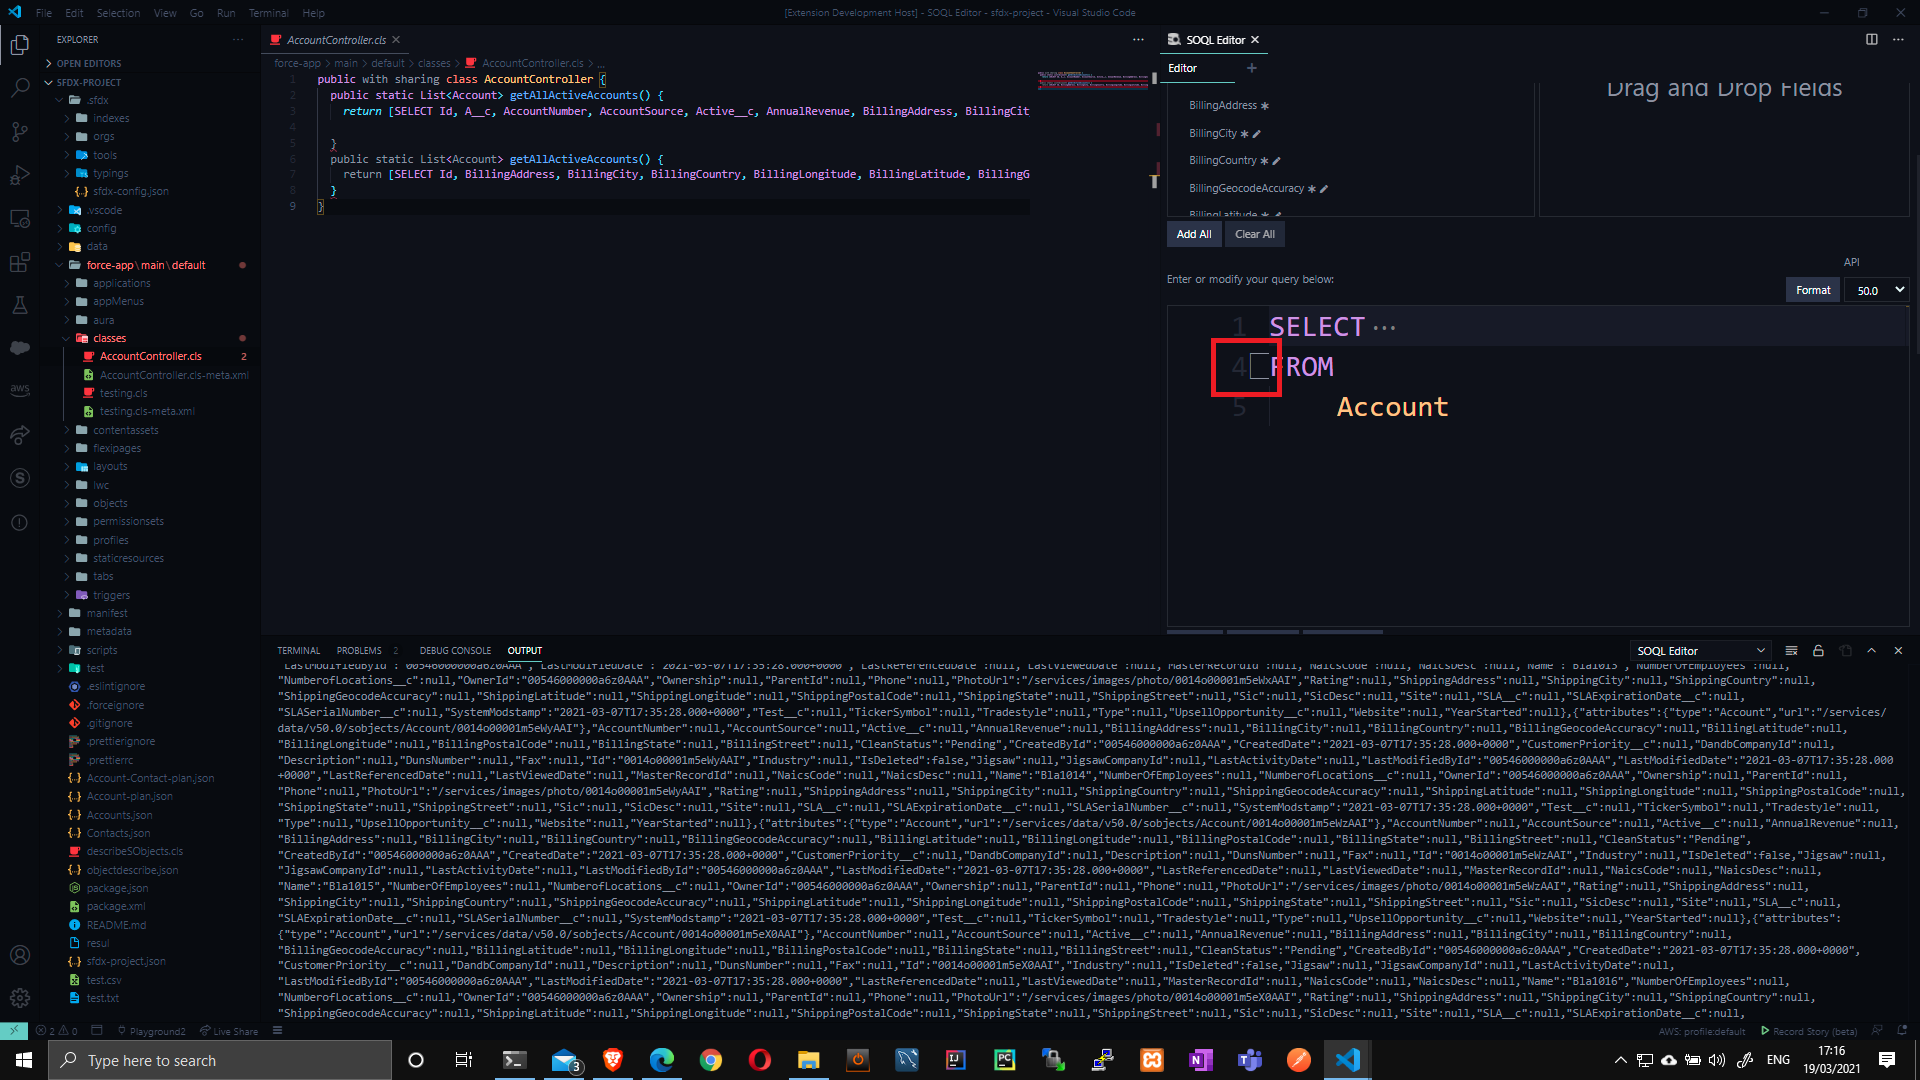Open the Terminal menu
The width and height of the screenshot is (1920, 1080).
268,13
